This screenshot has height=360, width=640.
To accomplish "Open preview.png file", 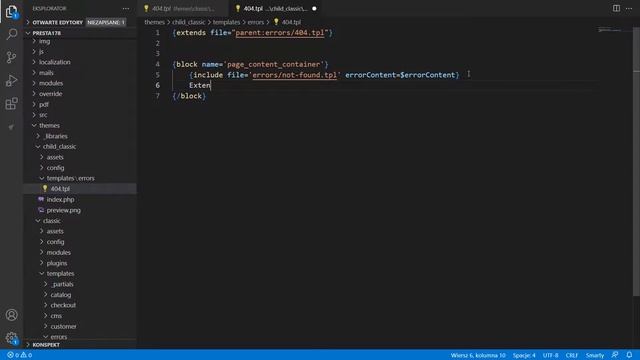I will click(63, 210).
